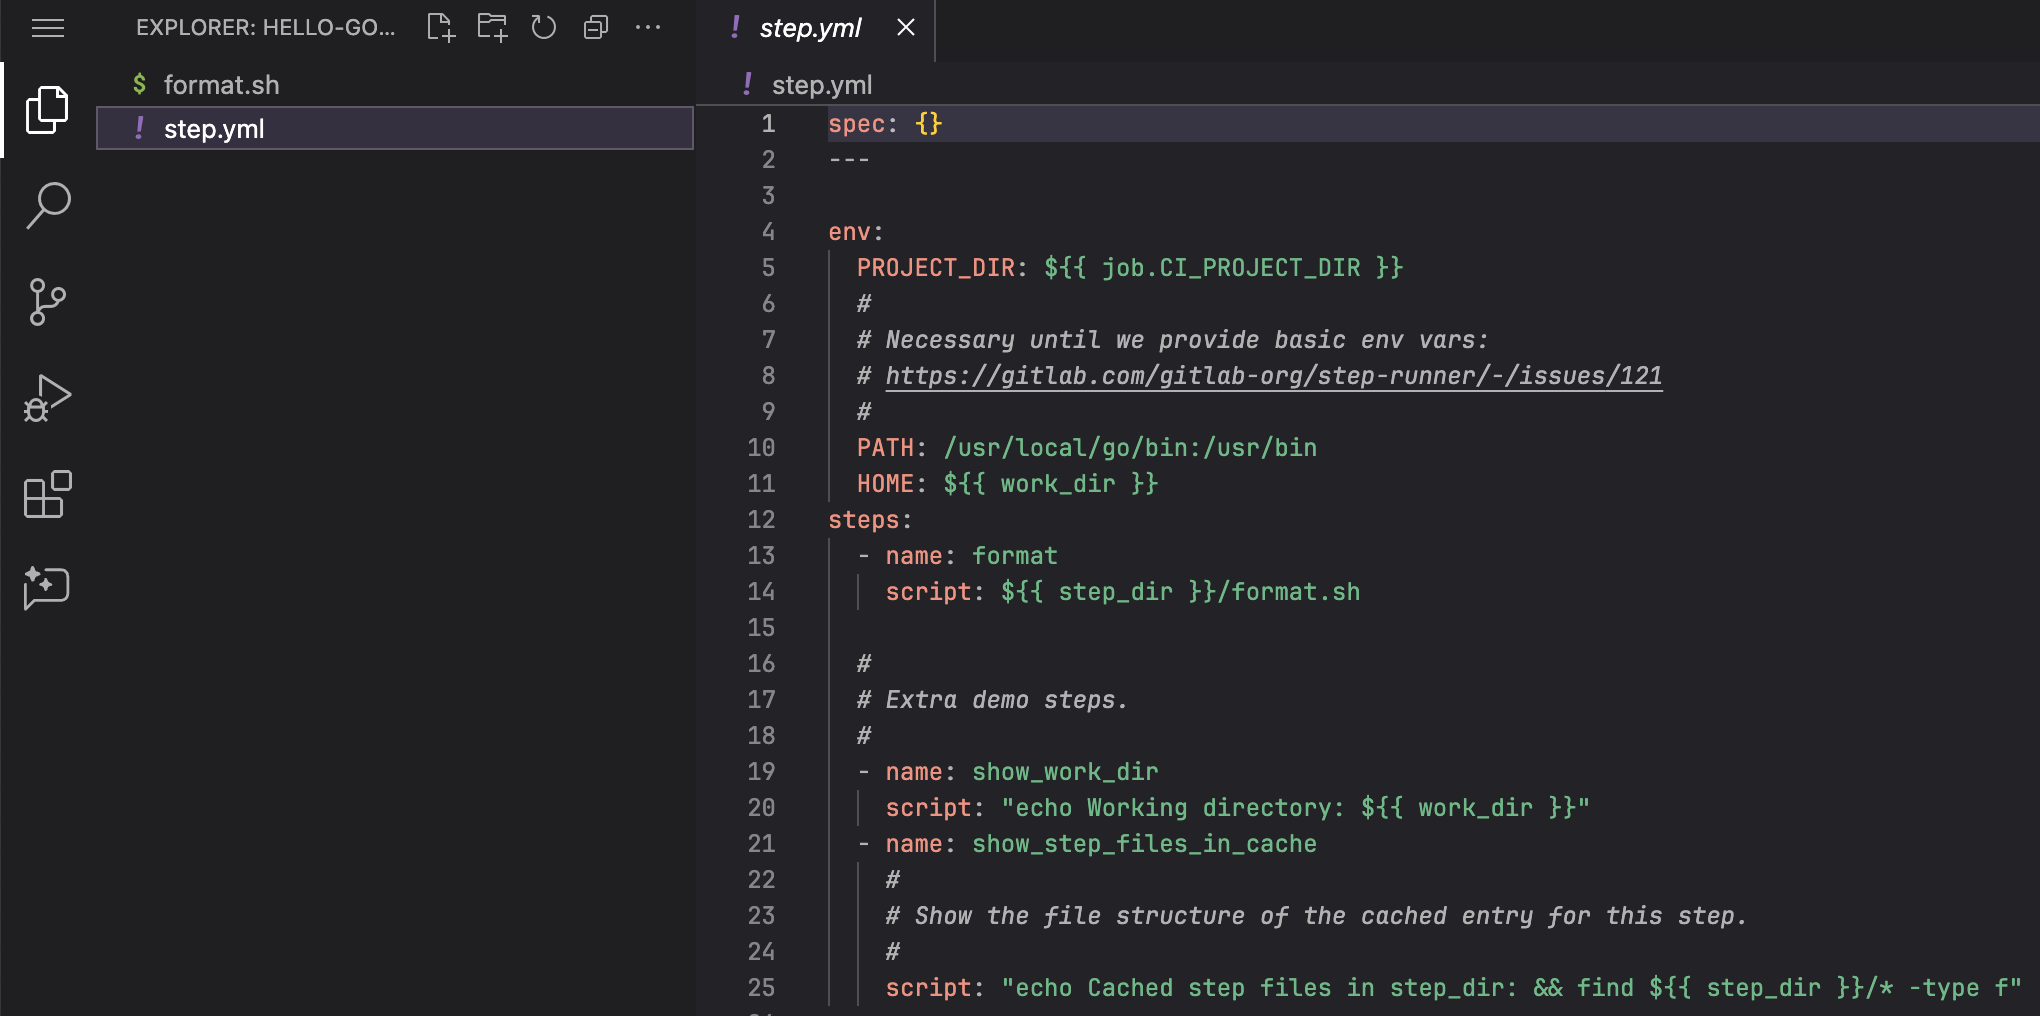Open the Run and Debug view

47,397
